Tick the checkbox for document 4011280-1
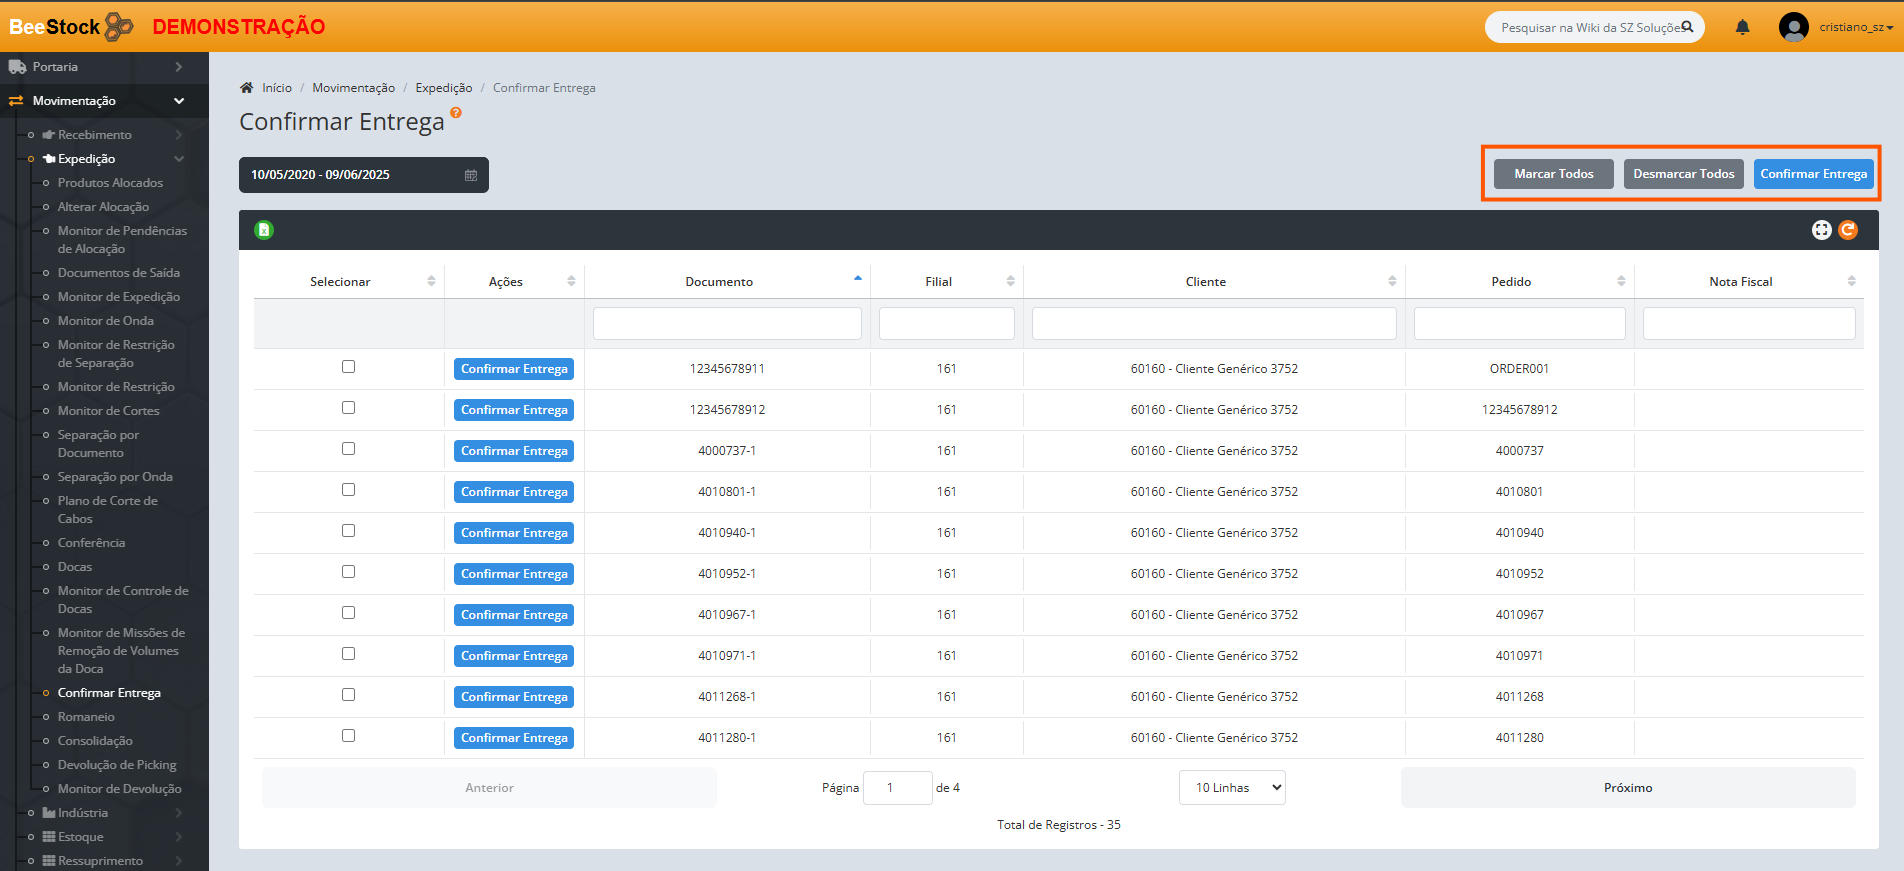Image resolution: width=1904 pixels, height=871 pixels. click(x=348, y=736)
